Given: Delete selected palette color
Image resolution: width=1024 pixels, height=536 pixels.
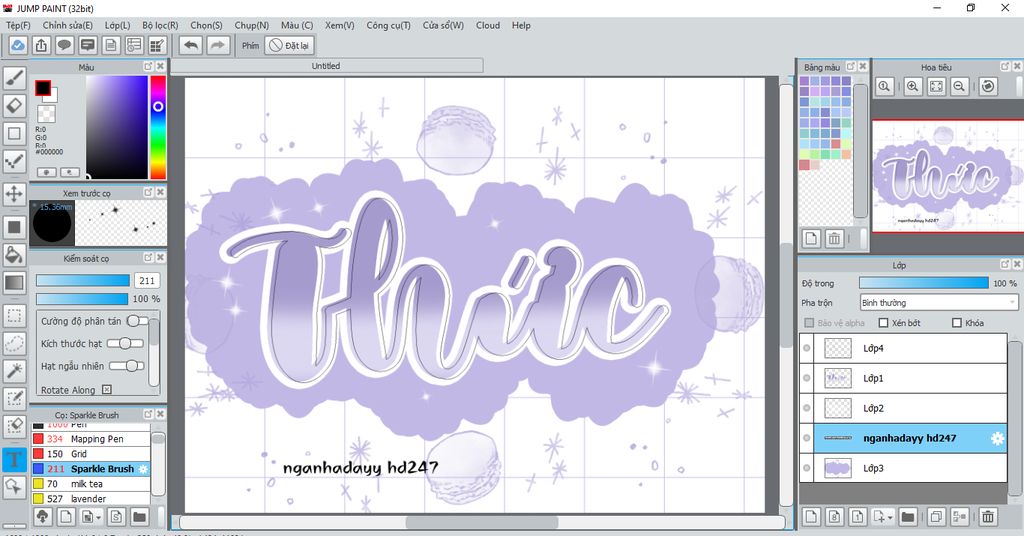Looking at the screenshot, I should [x=834, y=238].
